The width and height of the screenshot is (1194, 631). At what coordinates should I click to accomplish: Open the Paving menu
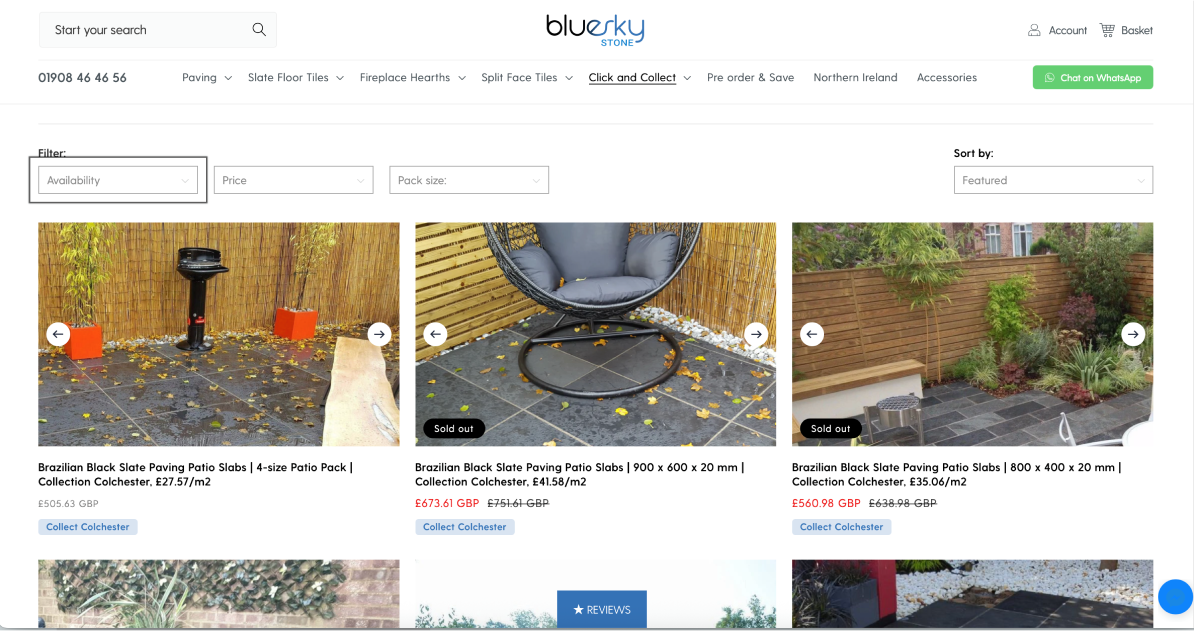206,78
